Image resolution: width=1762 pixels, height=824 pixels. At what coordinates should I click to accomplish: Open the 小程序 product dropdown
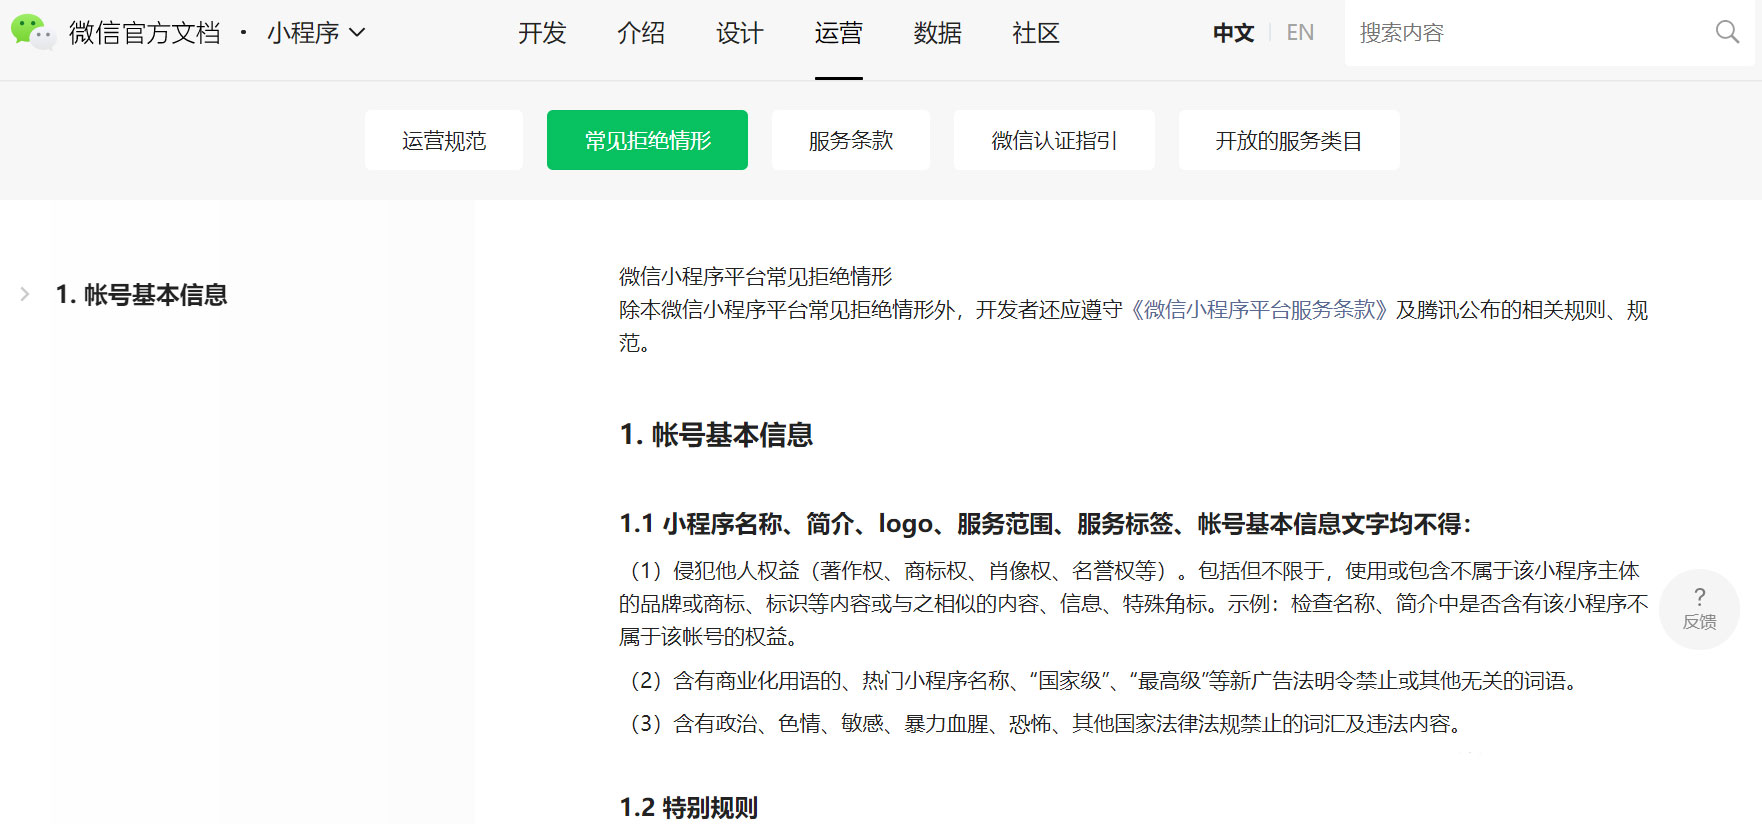pos(316,33)
